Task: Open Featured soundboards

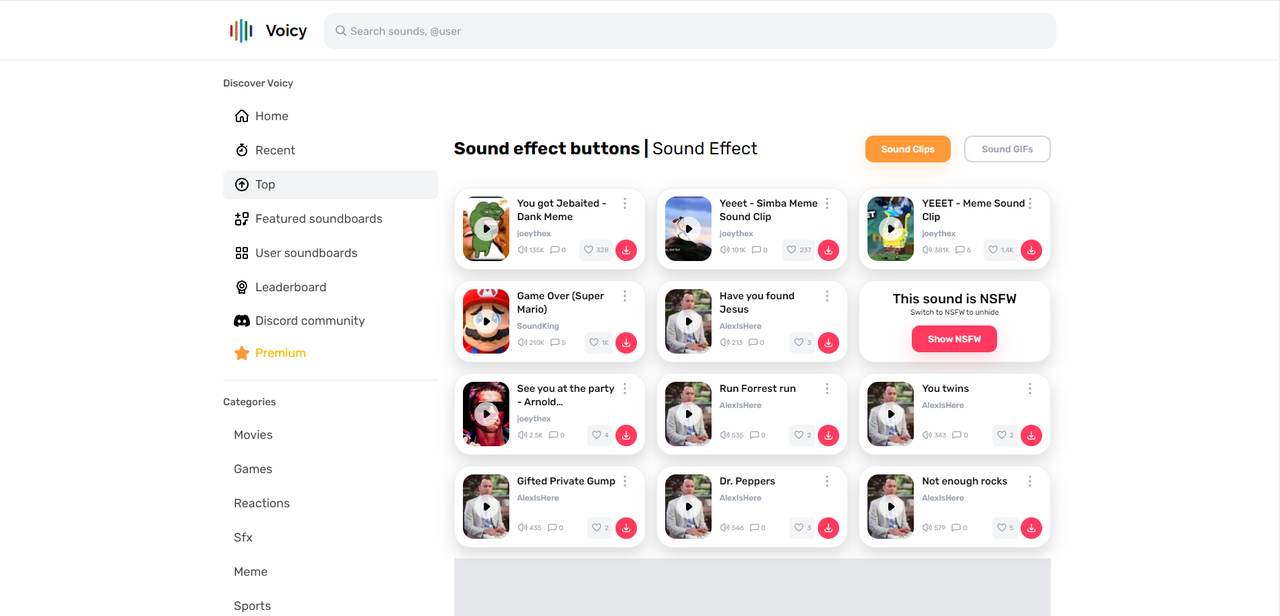Action: click(318, 219)
